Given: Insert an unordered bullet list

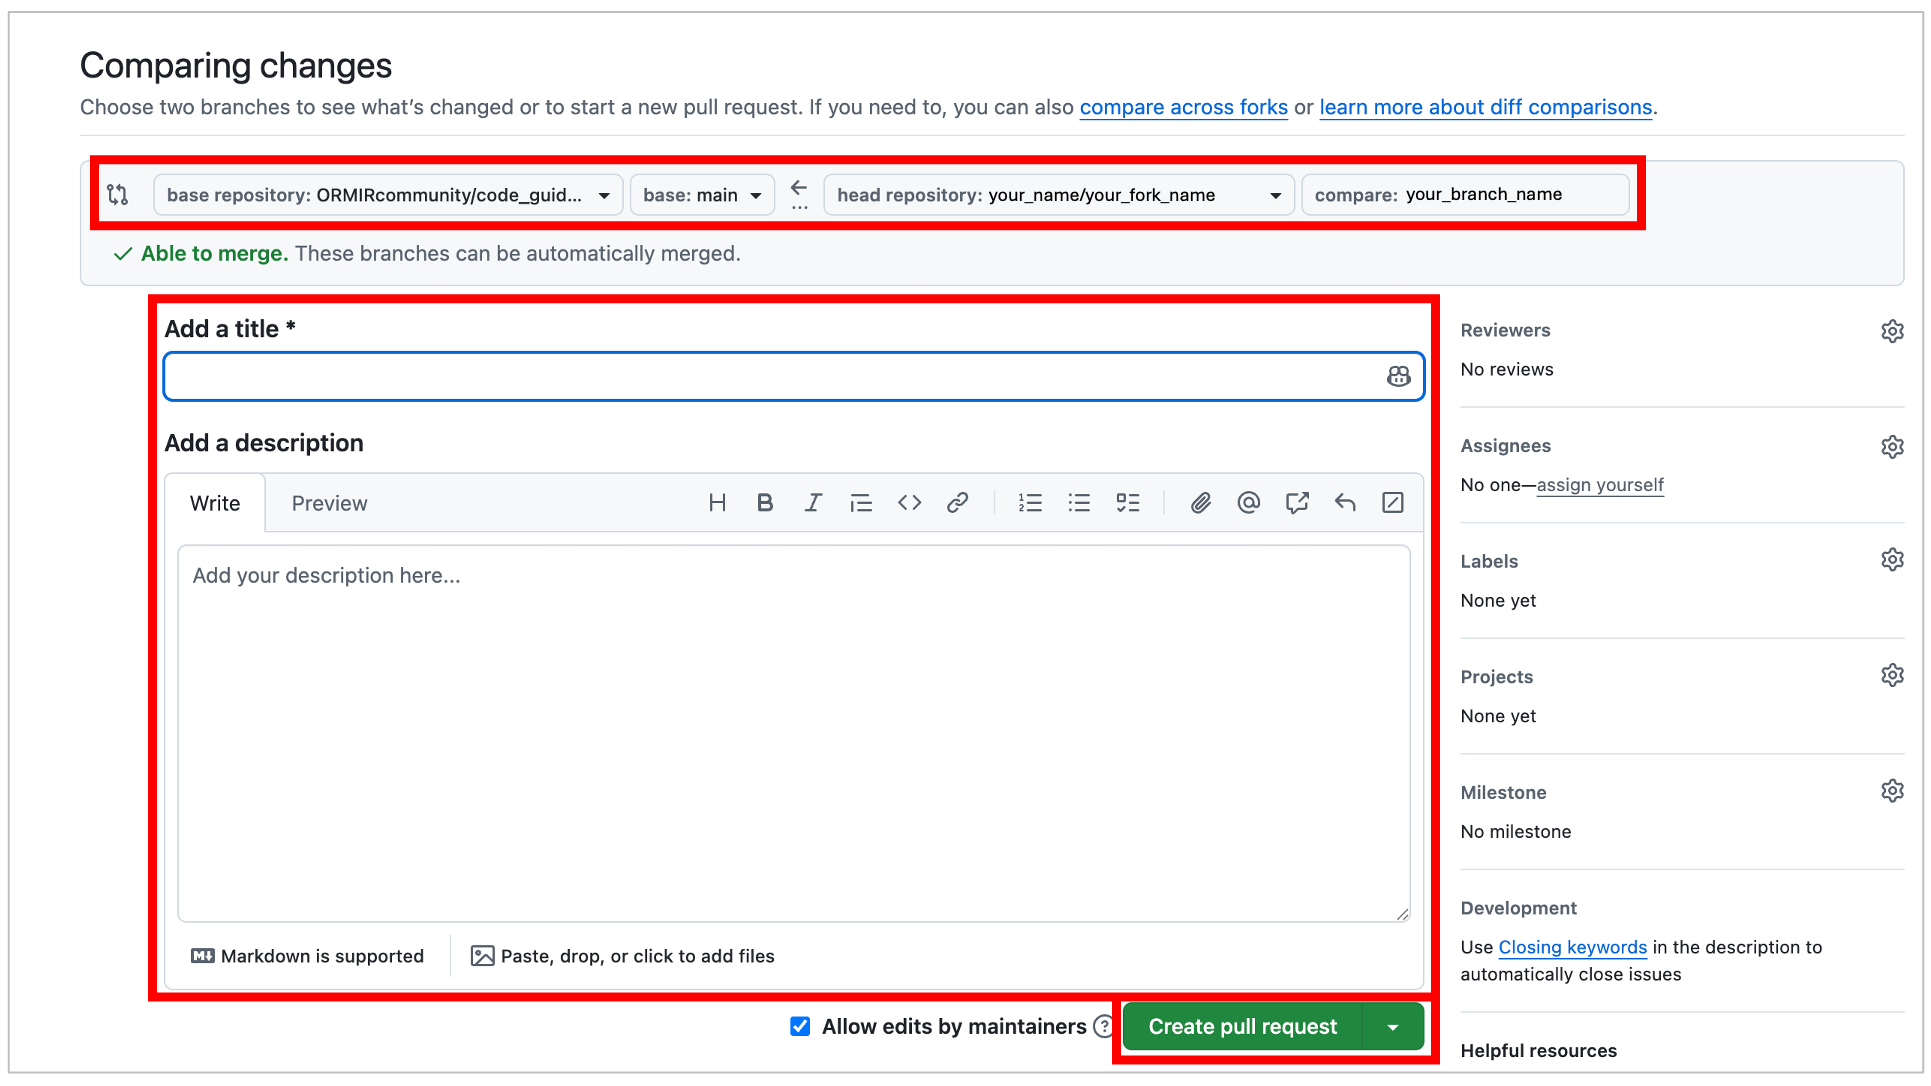Looking at the screenshot, I should tap(1079, 503).
